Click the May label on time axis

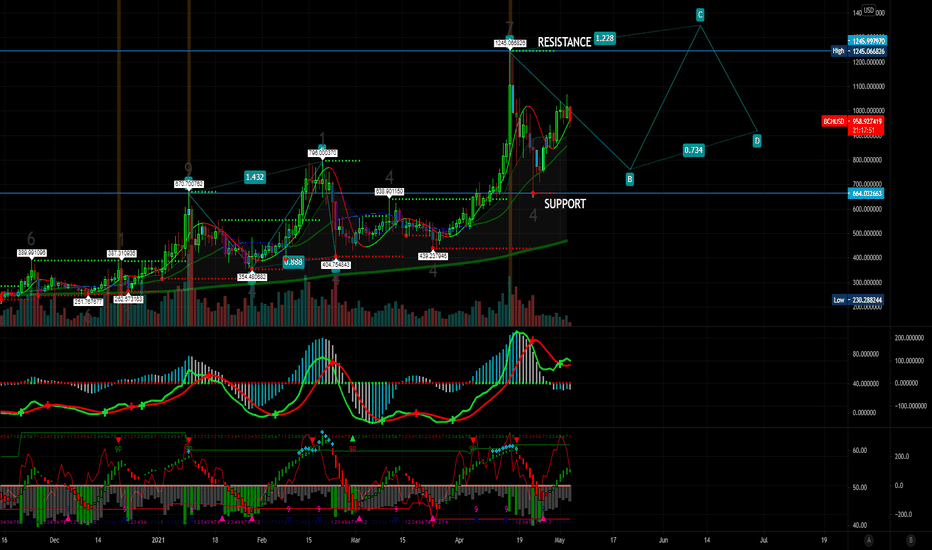point(559,540)
